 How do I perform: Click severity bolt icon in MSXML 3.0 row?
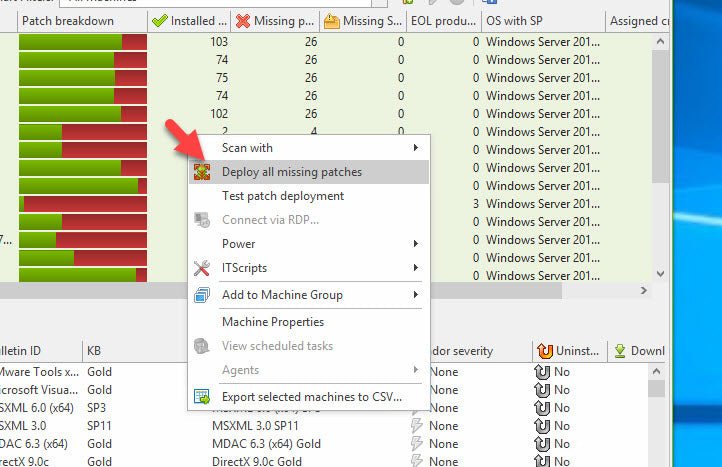[417, 426]
